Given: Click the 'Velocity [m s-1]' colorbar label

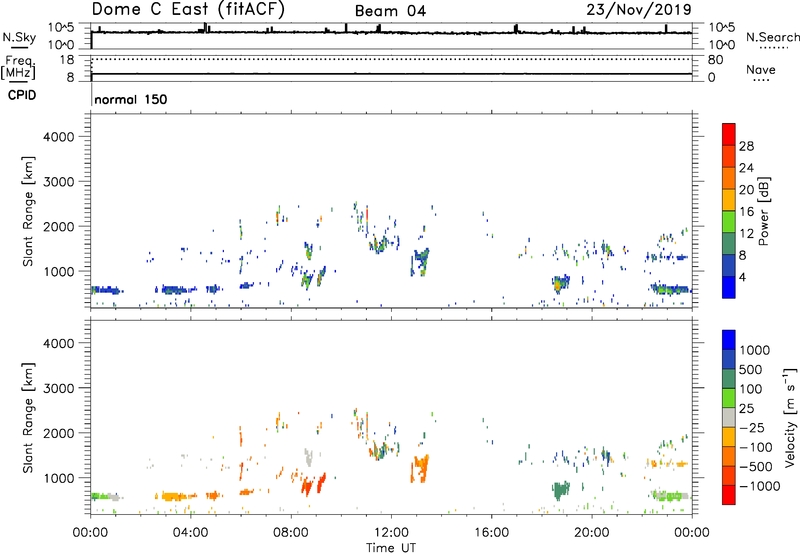Looking at the screenshot, I should pyautogui.click(x=790, y=417).
